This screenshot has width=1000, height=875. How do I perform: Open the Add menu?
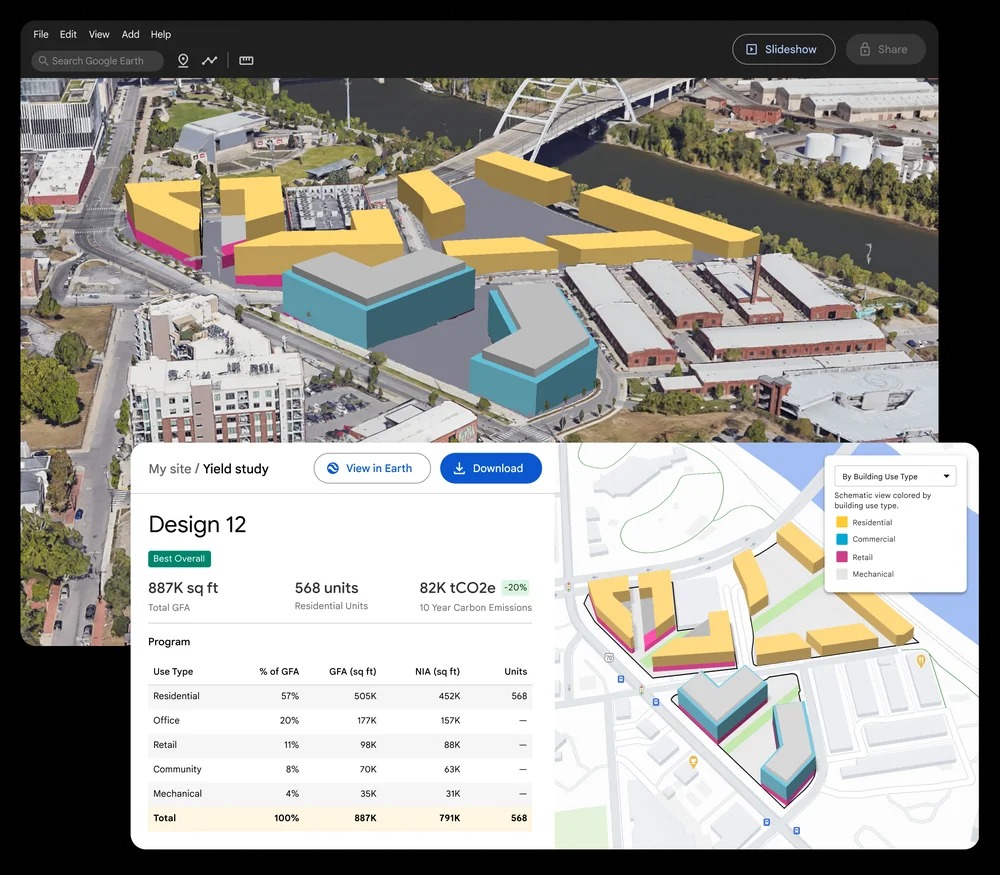(x=131, y=34)
